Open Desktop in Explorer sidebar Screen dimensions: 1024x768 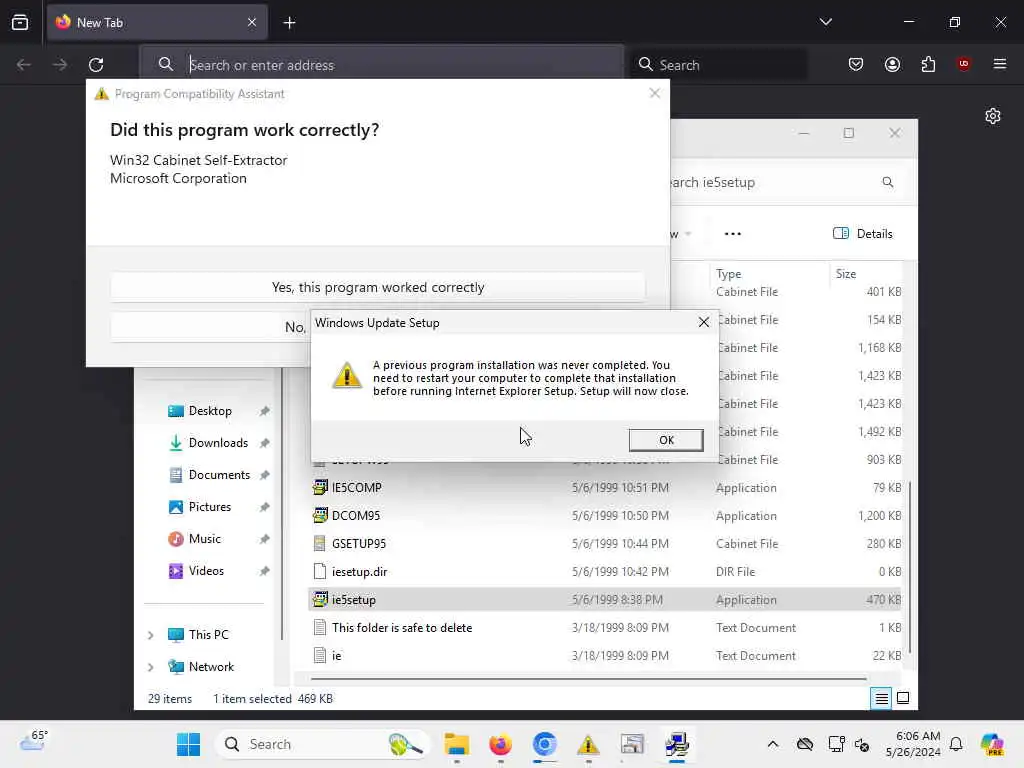(x=210, y=411)
